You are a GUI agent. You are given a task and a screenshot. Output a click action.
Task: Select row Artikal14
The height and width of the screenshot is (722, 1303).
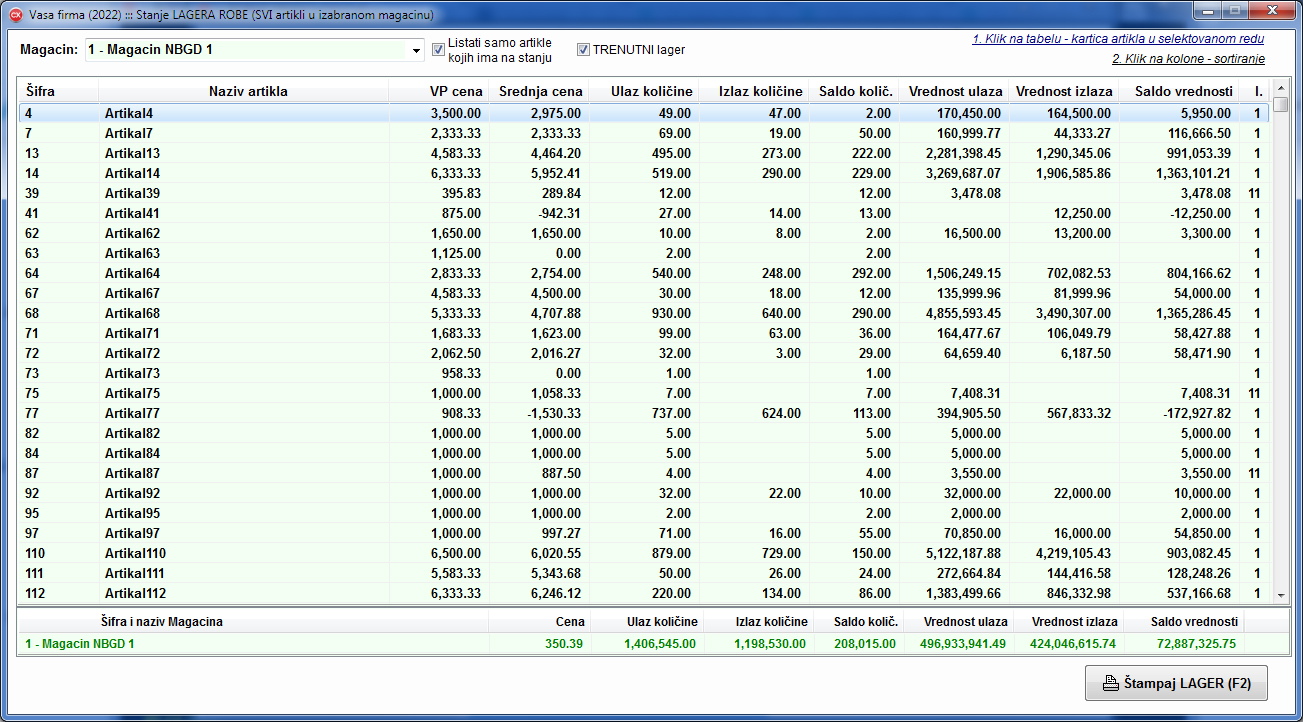point(644,173)
